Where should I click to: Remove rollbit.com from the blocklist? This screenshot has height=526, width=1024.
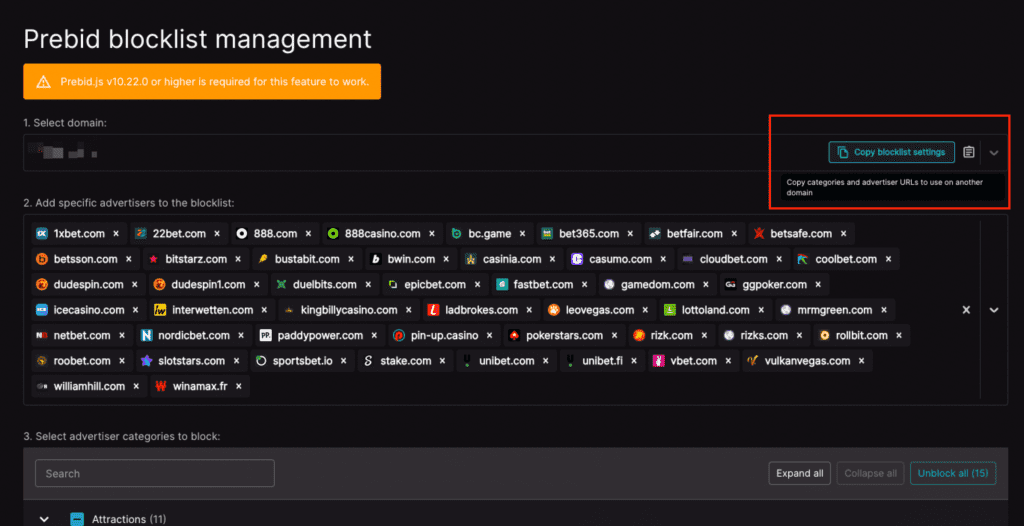[899, 335]
